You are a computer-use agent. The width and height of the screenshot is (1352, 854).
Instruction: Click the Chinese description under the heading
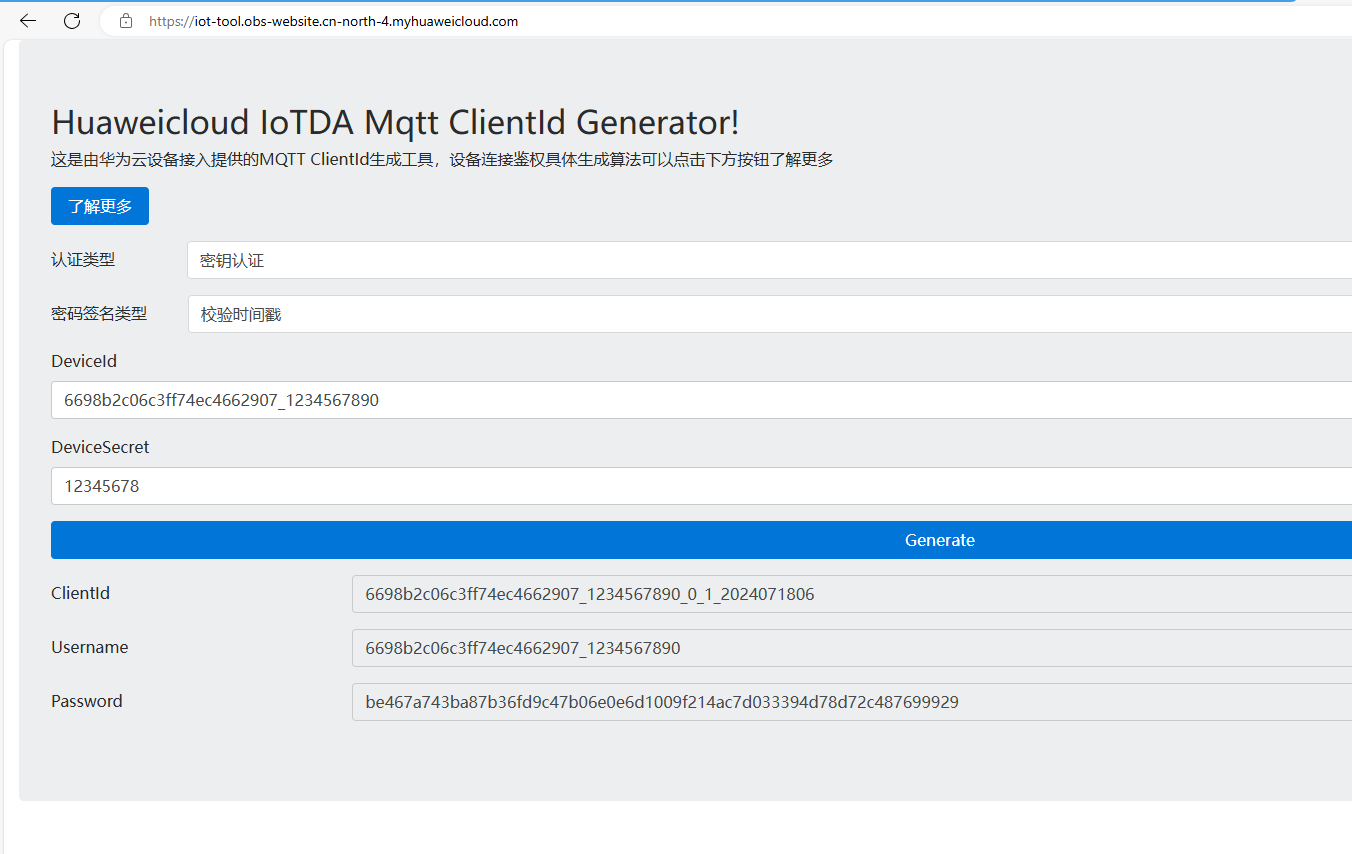point(442,159)
